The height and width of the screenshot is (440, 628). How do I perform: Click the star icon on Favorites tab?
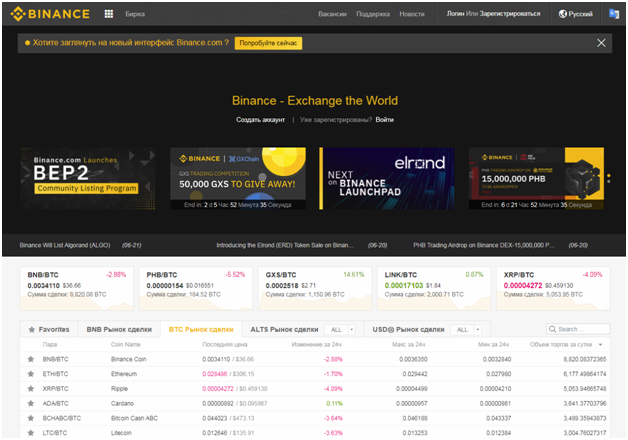pyautogui.click(x=32, y=329)
